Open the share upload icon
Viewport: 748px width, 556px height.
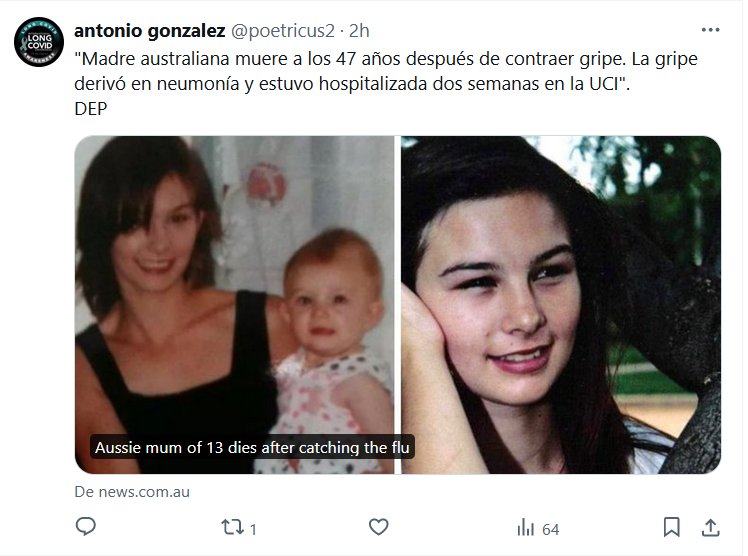[x=711, y=527]
